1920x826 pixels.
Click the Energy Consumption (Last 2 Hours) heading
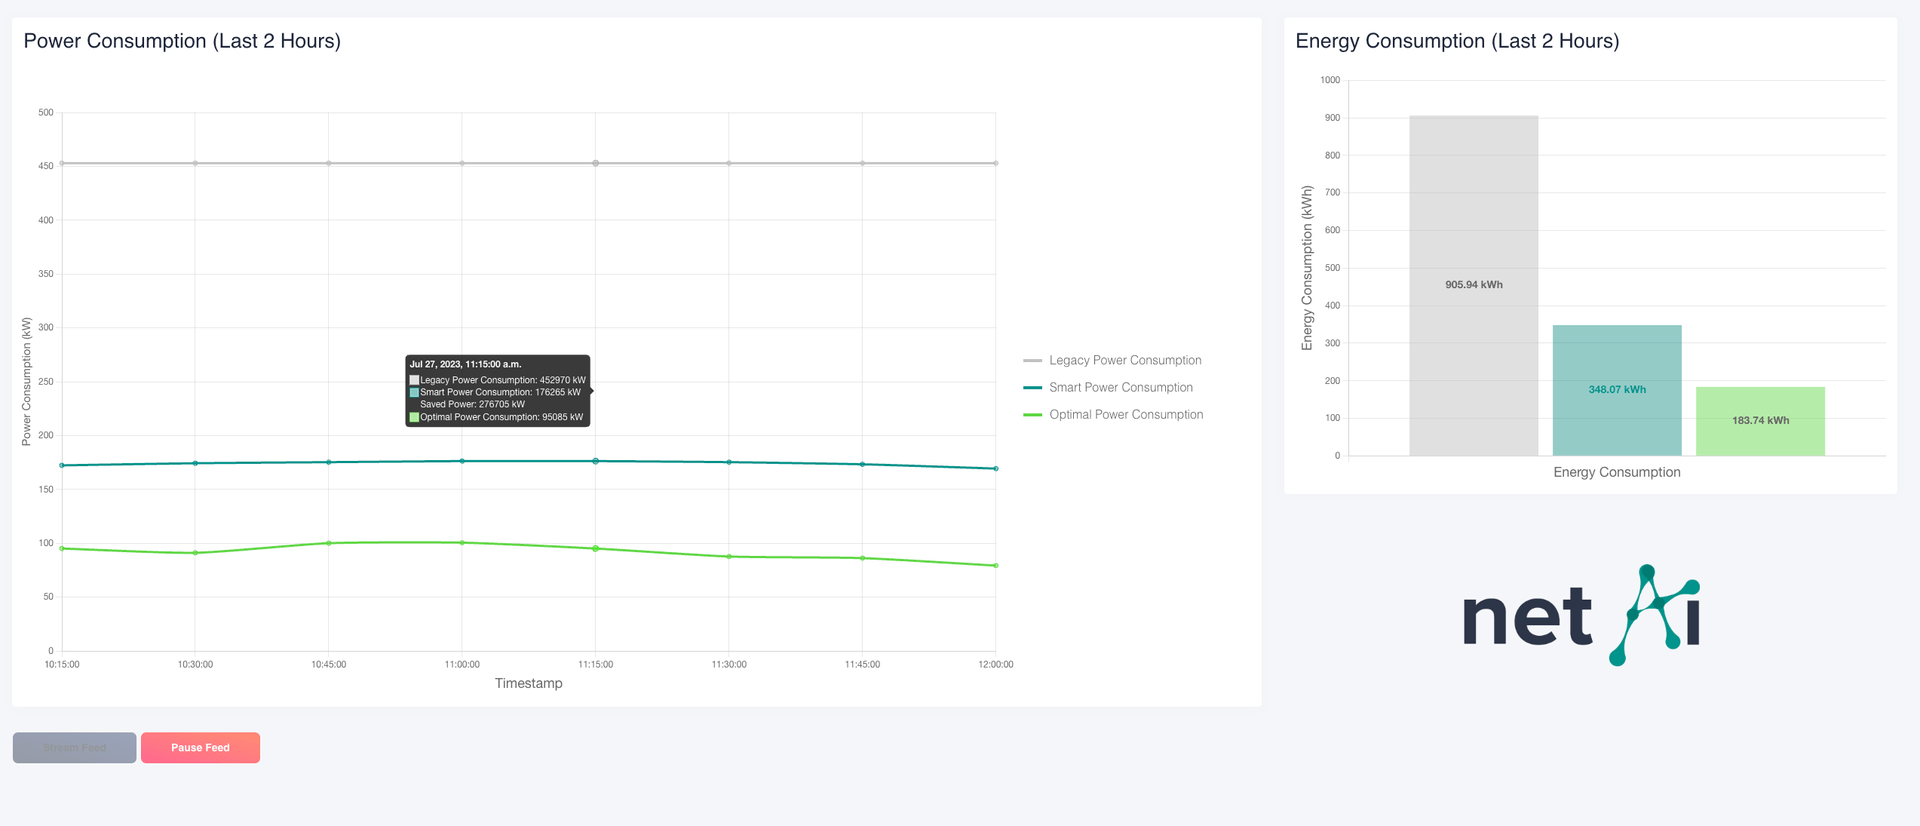click(1457, 41)
